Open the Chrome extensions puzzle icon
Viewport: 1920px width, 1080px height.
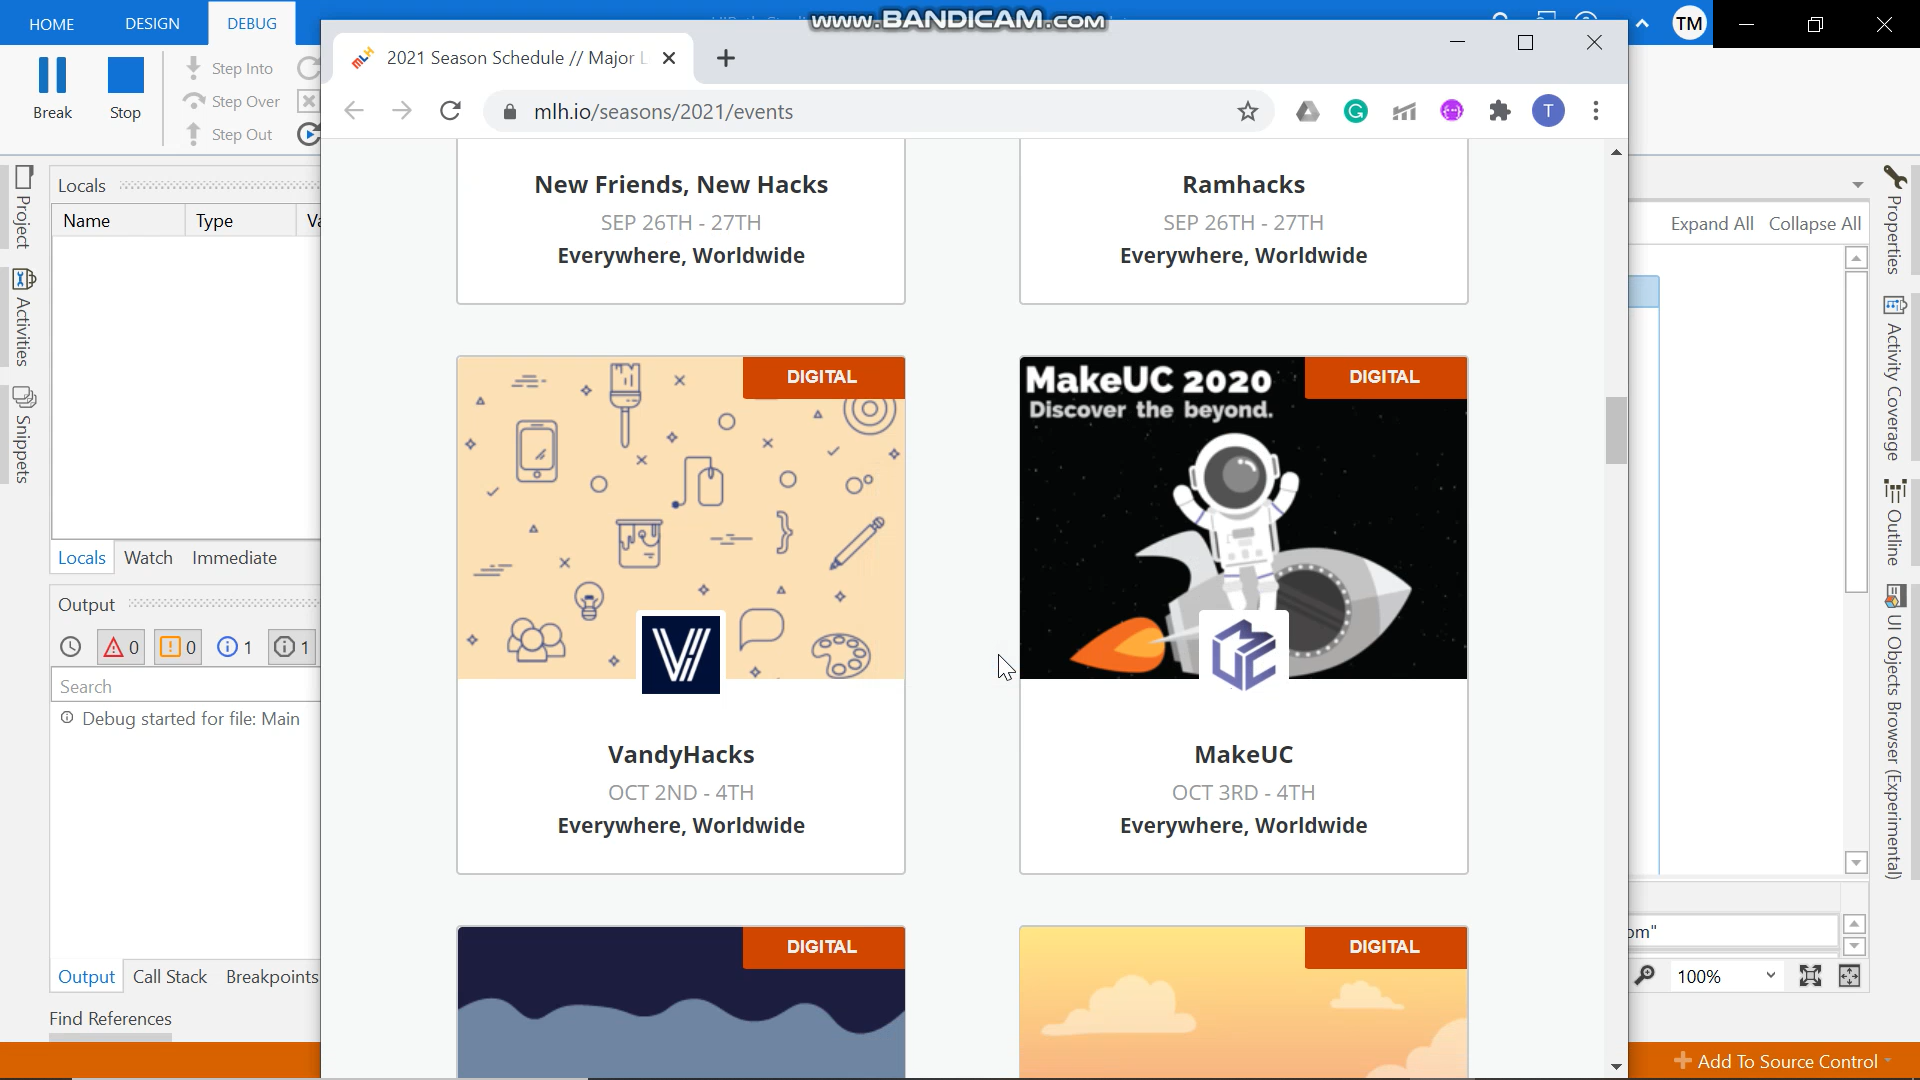[1499, 111]
